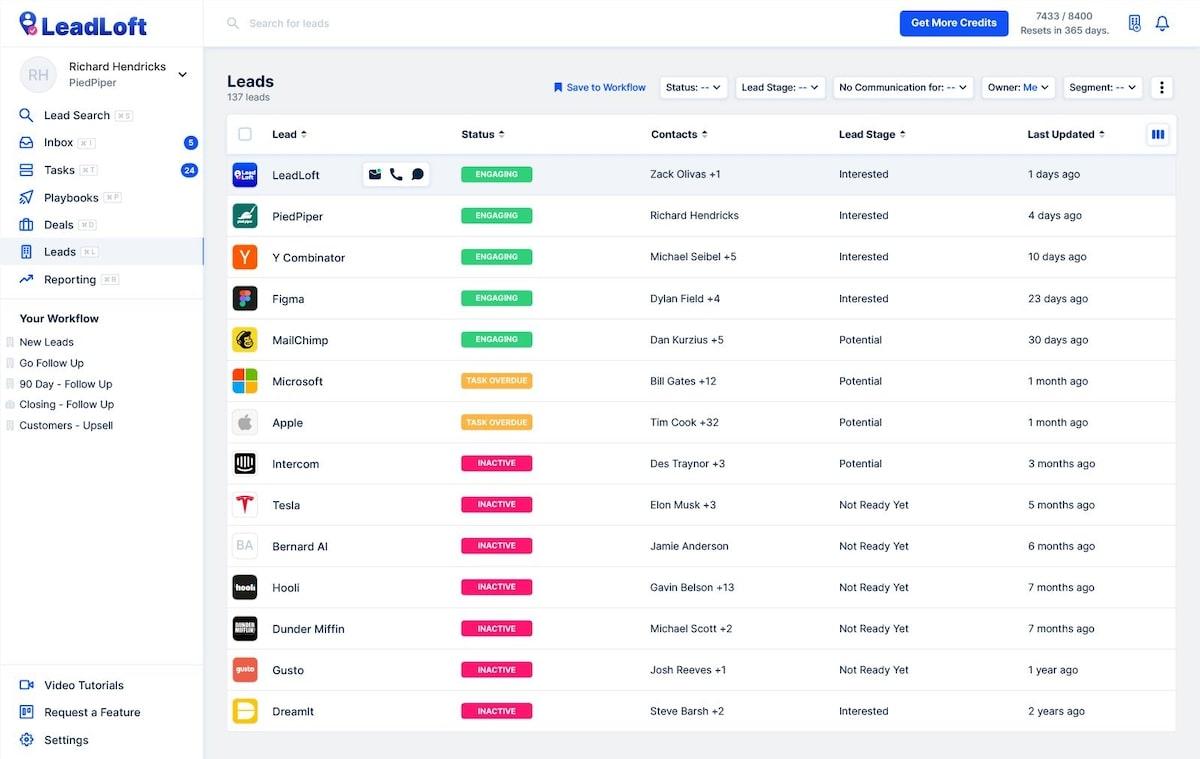Click the phone call icon on LeadLoft row
This screenshot has height=759, width=1200.
[396, 174]
